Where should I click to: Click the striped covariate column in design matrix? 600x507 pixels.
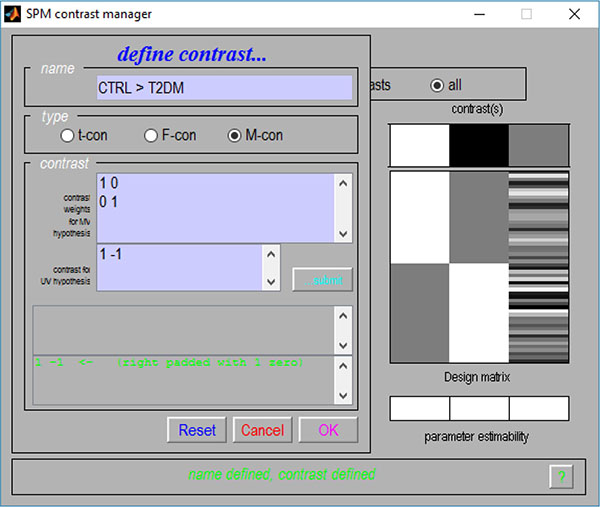[539, 267]
